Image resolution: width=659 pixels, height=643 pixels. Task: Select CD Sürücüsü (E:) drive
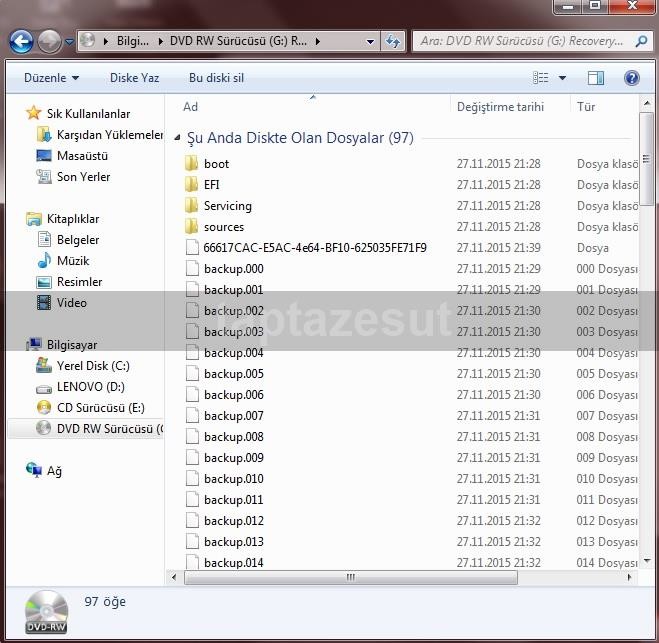(x=100, y=408)
